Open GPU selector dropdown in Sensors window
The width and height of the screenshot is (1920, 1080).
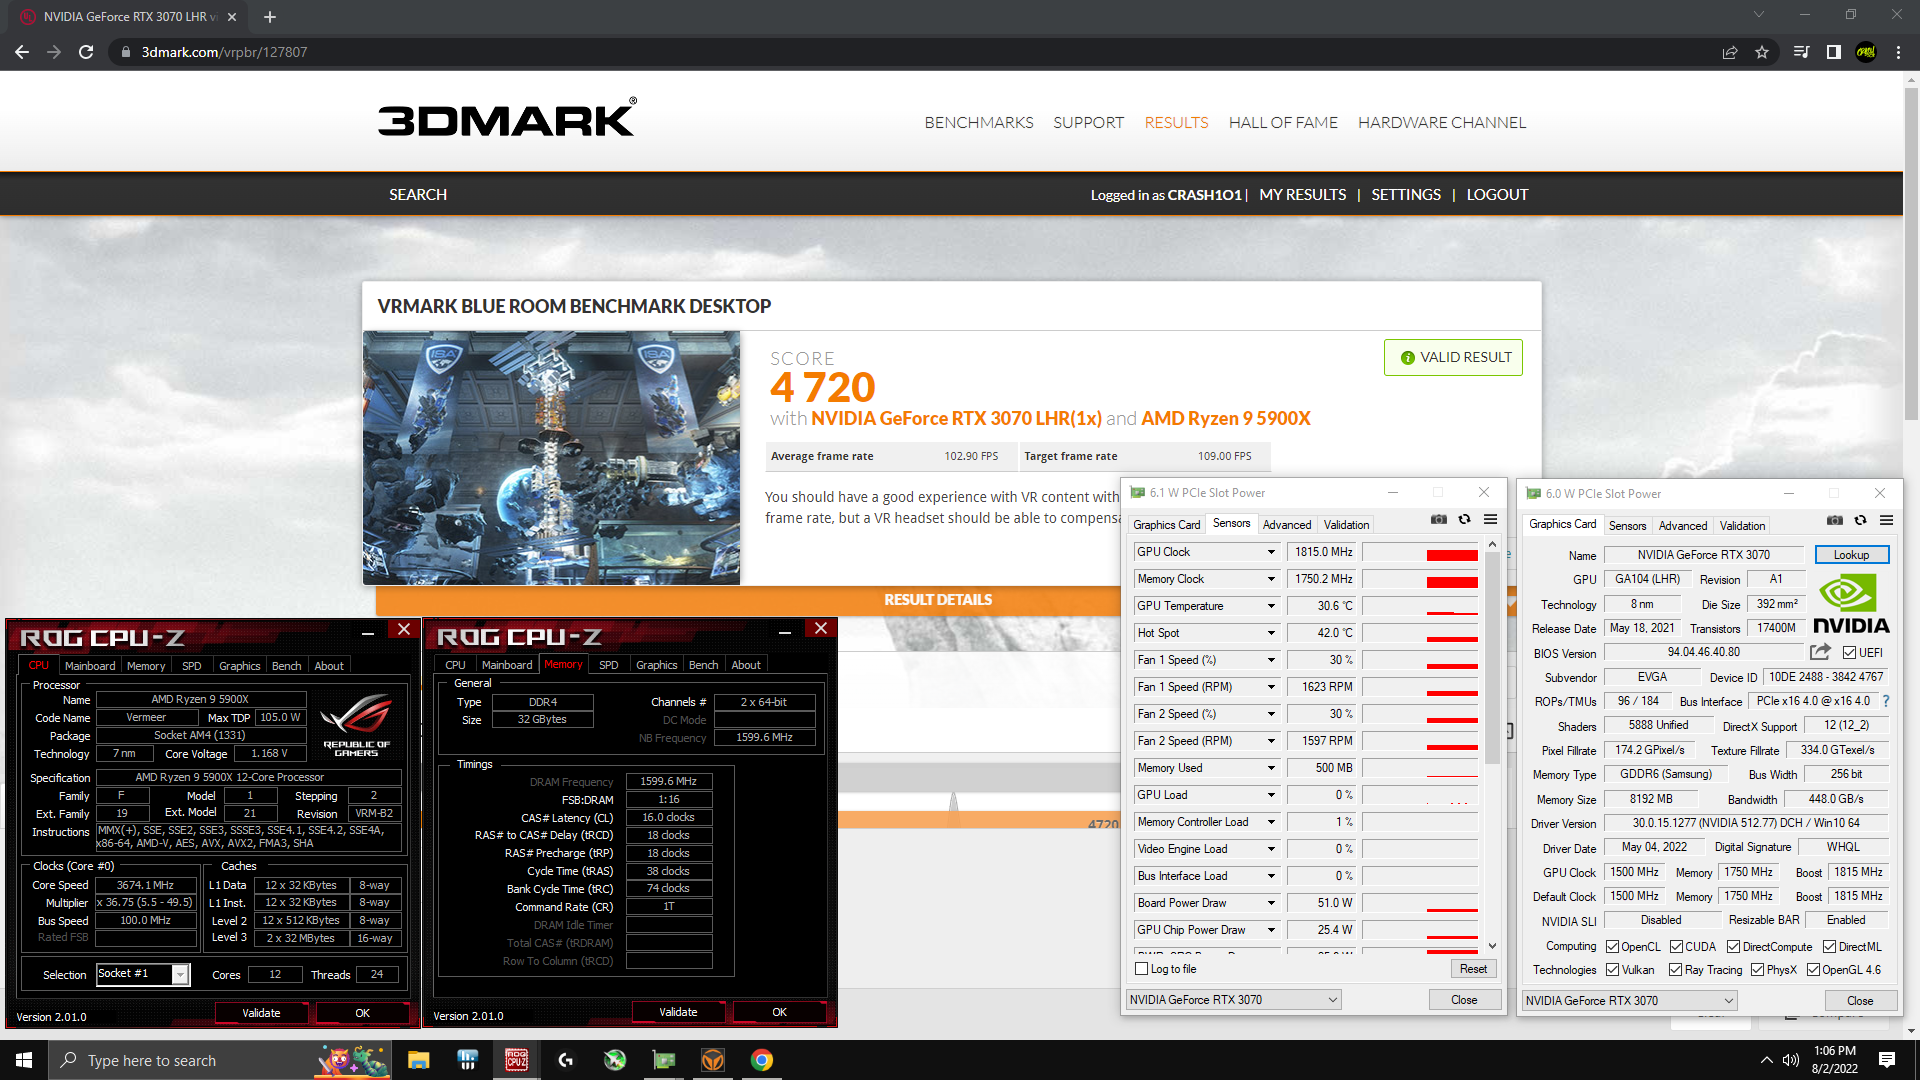pyautogui.click(x=1234, y=1000)
